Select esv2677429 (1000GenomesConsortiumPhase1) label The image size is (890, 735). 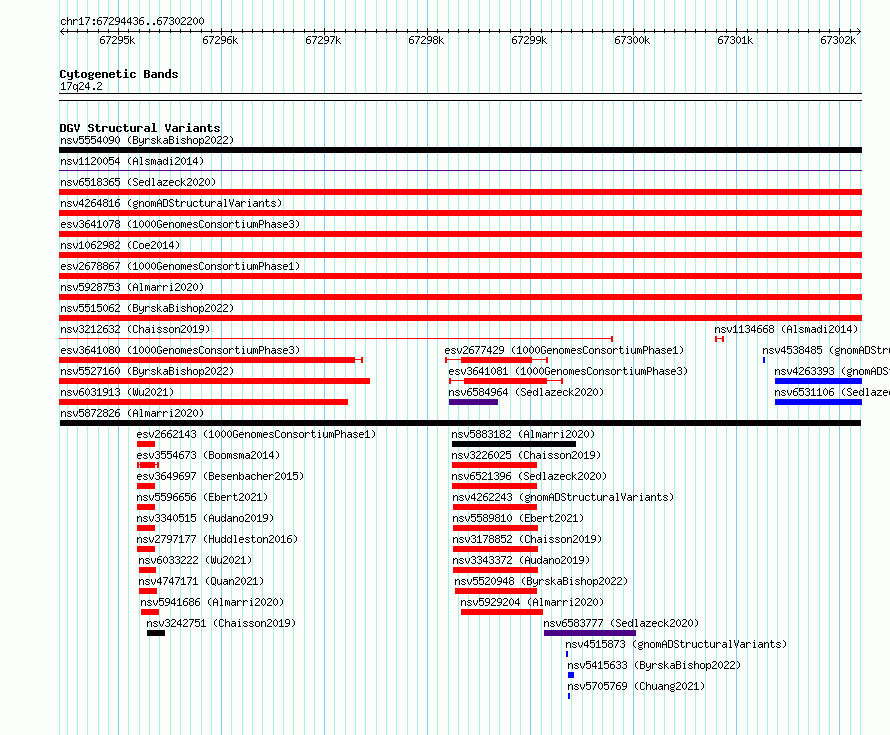(x=564, y=350)
